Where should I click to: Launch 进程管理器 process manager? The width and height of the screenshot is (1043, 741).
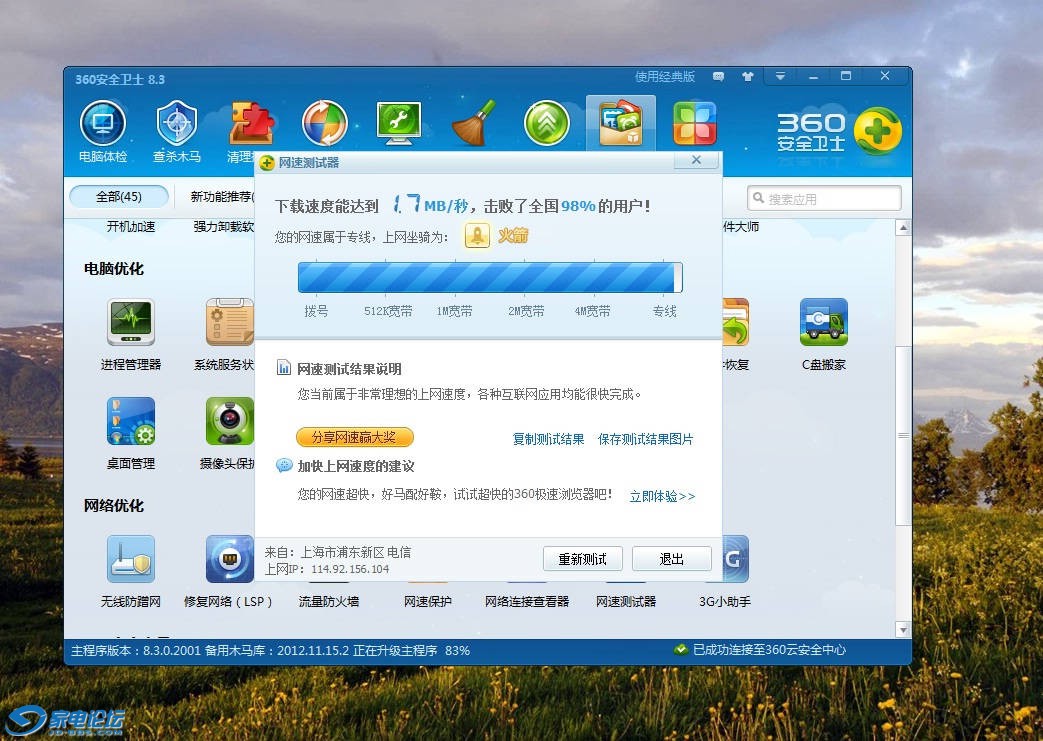click(x=131, y=323)
